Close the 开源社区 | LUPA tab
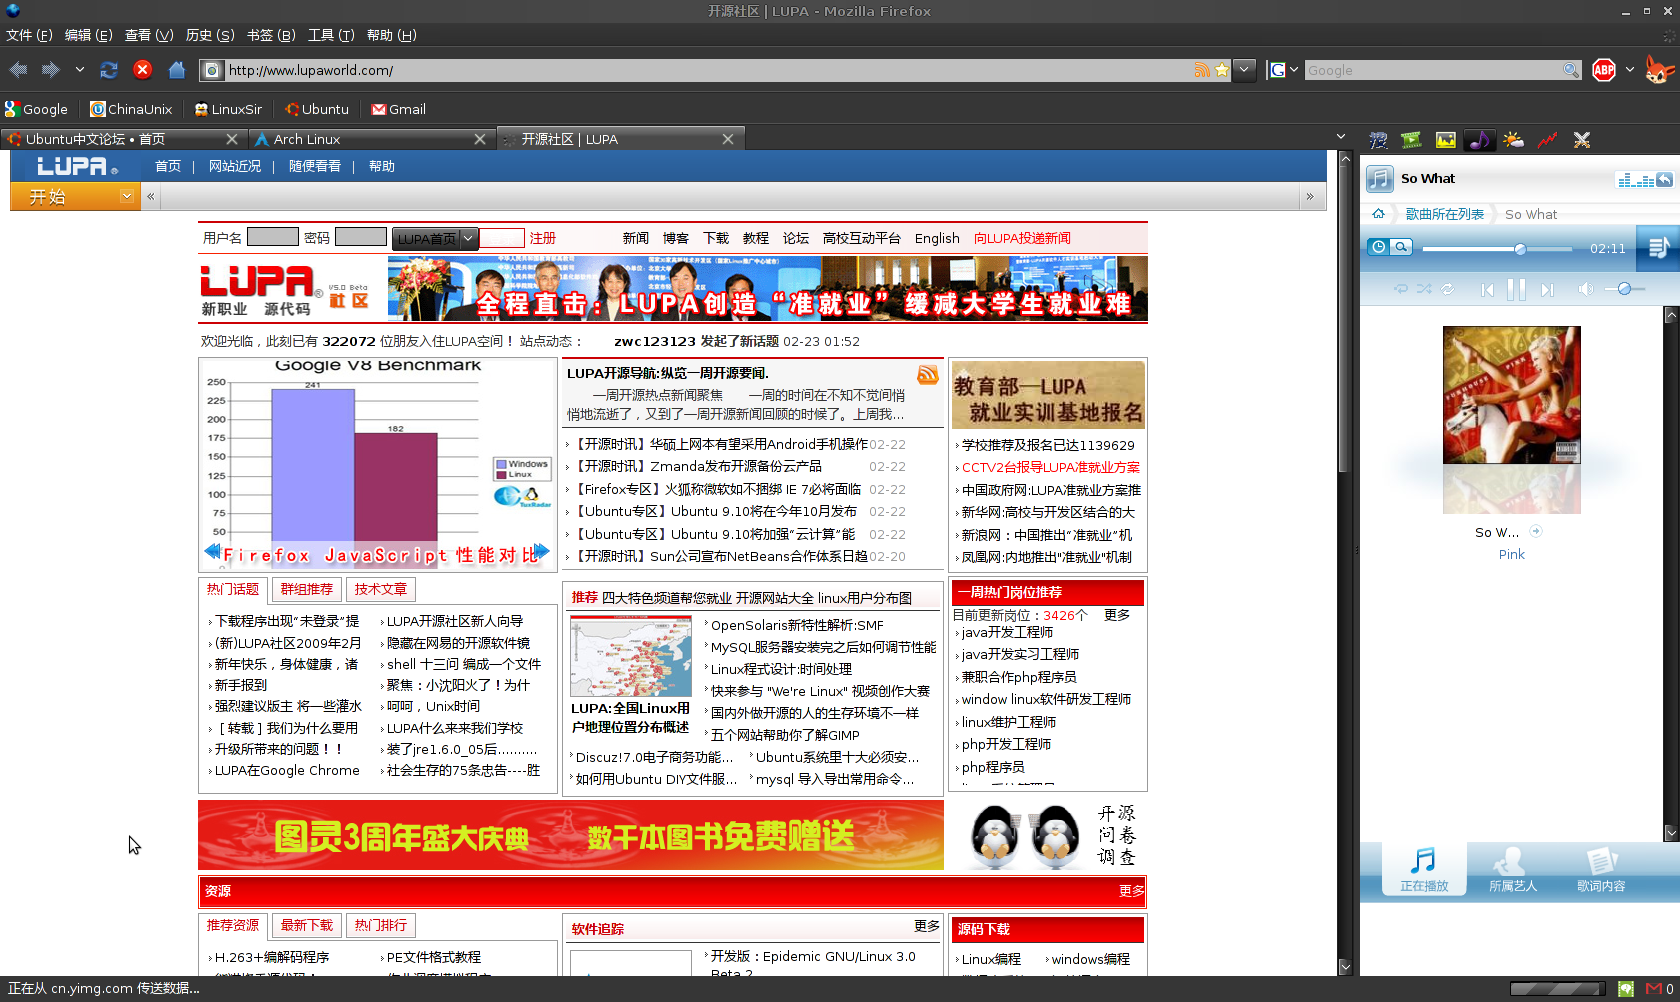 tap(728, 139)
